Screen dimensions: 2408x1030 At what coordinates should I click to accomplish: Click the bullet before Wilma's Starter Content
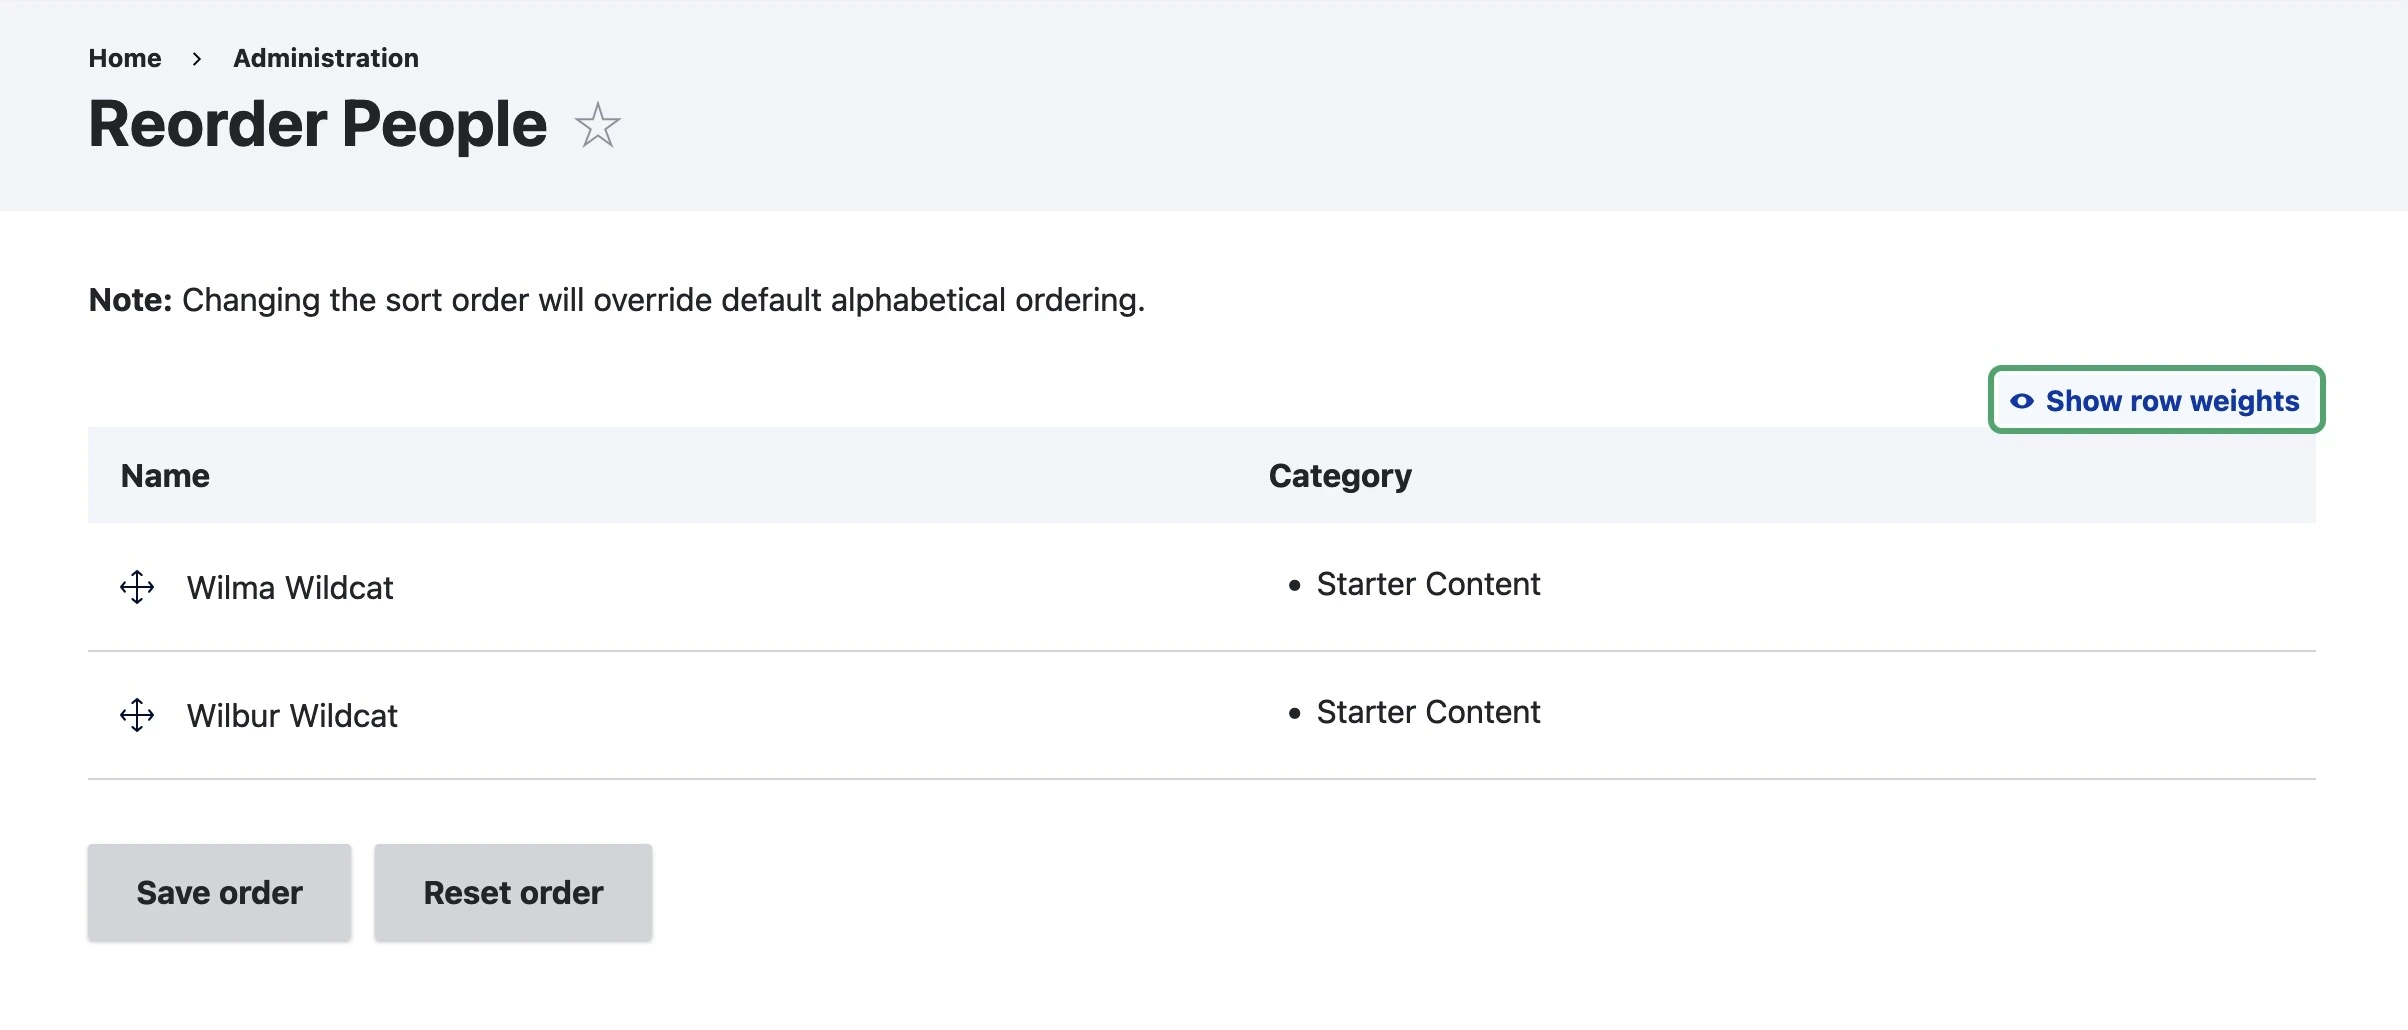coord(1295,585)
